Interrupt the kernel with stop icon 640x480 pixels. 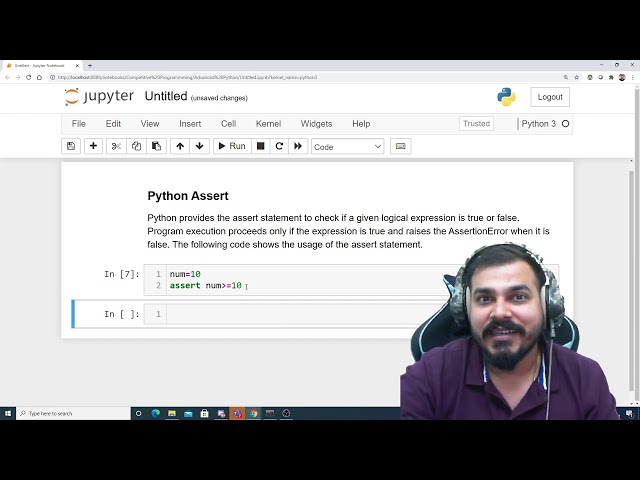pyautogui.click(x=260, y=146)
